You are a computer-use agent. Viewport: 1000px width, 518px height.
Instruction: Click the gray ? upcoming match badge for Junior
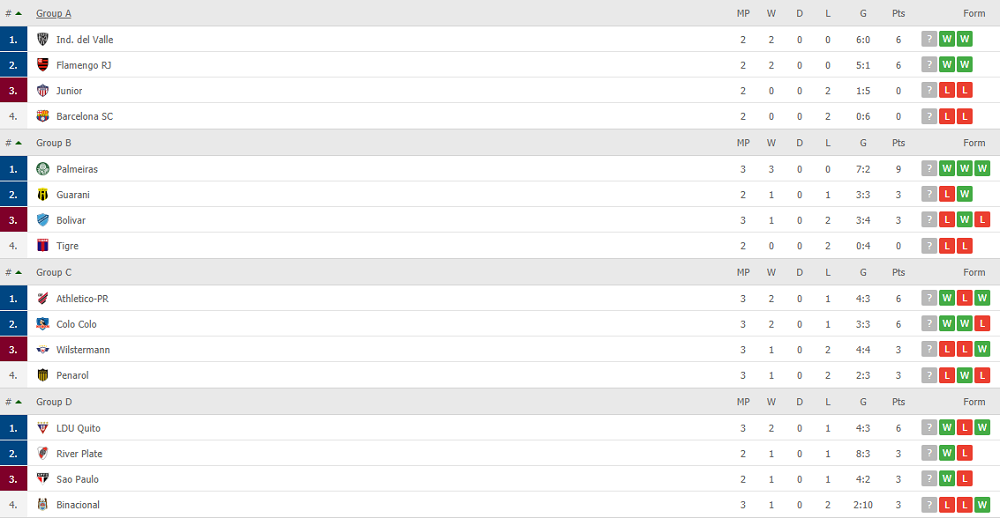[929, 91]
